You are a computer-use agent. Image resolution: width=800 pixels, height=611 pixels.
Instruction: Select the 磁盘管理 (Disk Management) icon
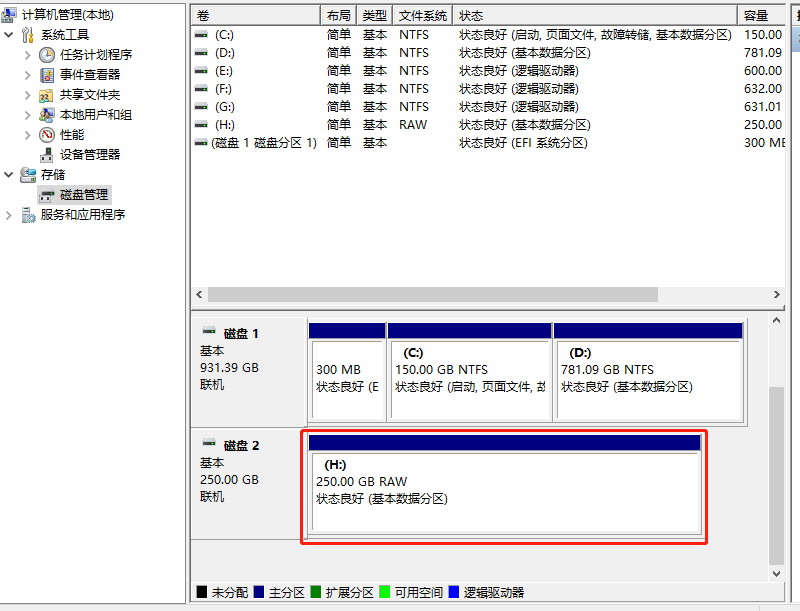(46, 195)
